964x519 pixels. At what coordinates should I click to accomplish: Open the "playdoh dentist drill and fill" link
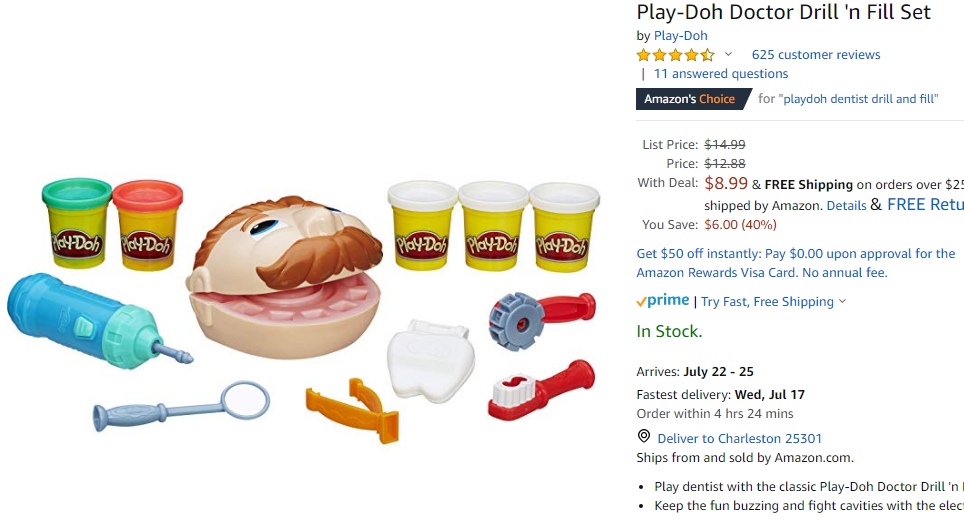point(858,99)
